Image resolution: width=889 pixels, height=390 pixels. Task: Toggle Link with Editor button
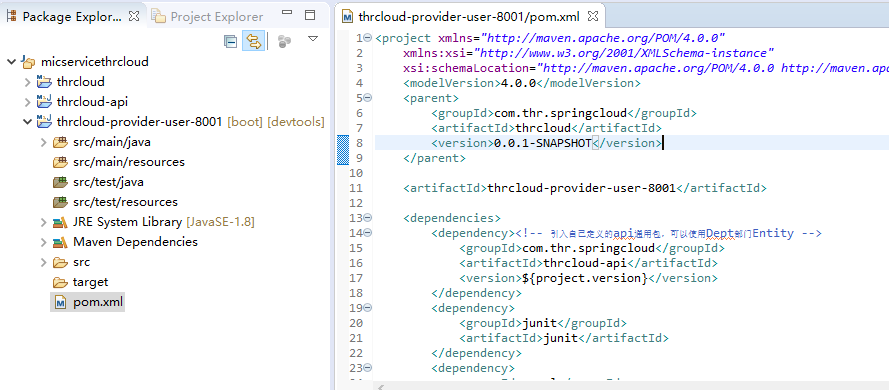253,41
